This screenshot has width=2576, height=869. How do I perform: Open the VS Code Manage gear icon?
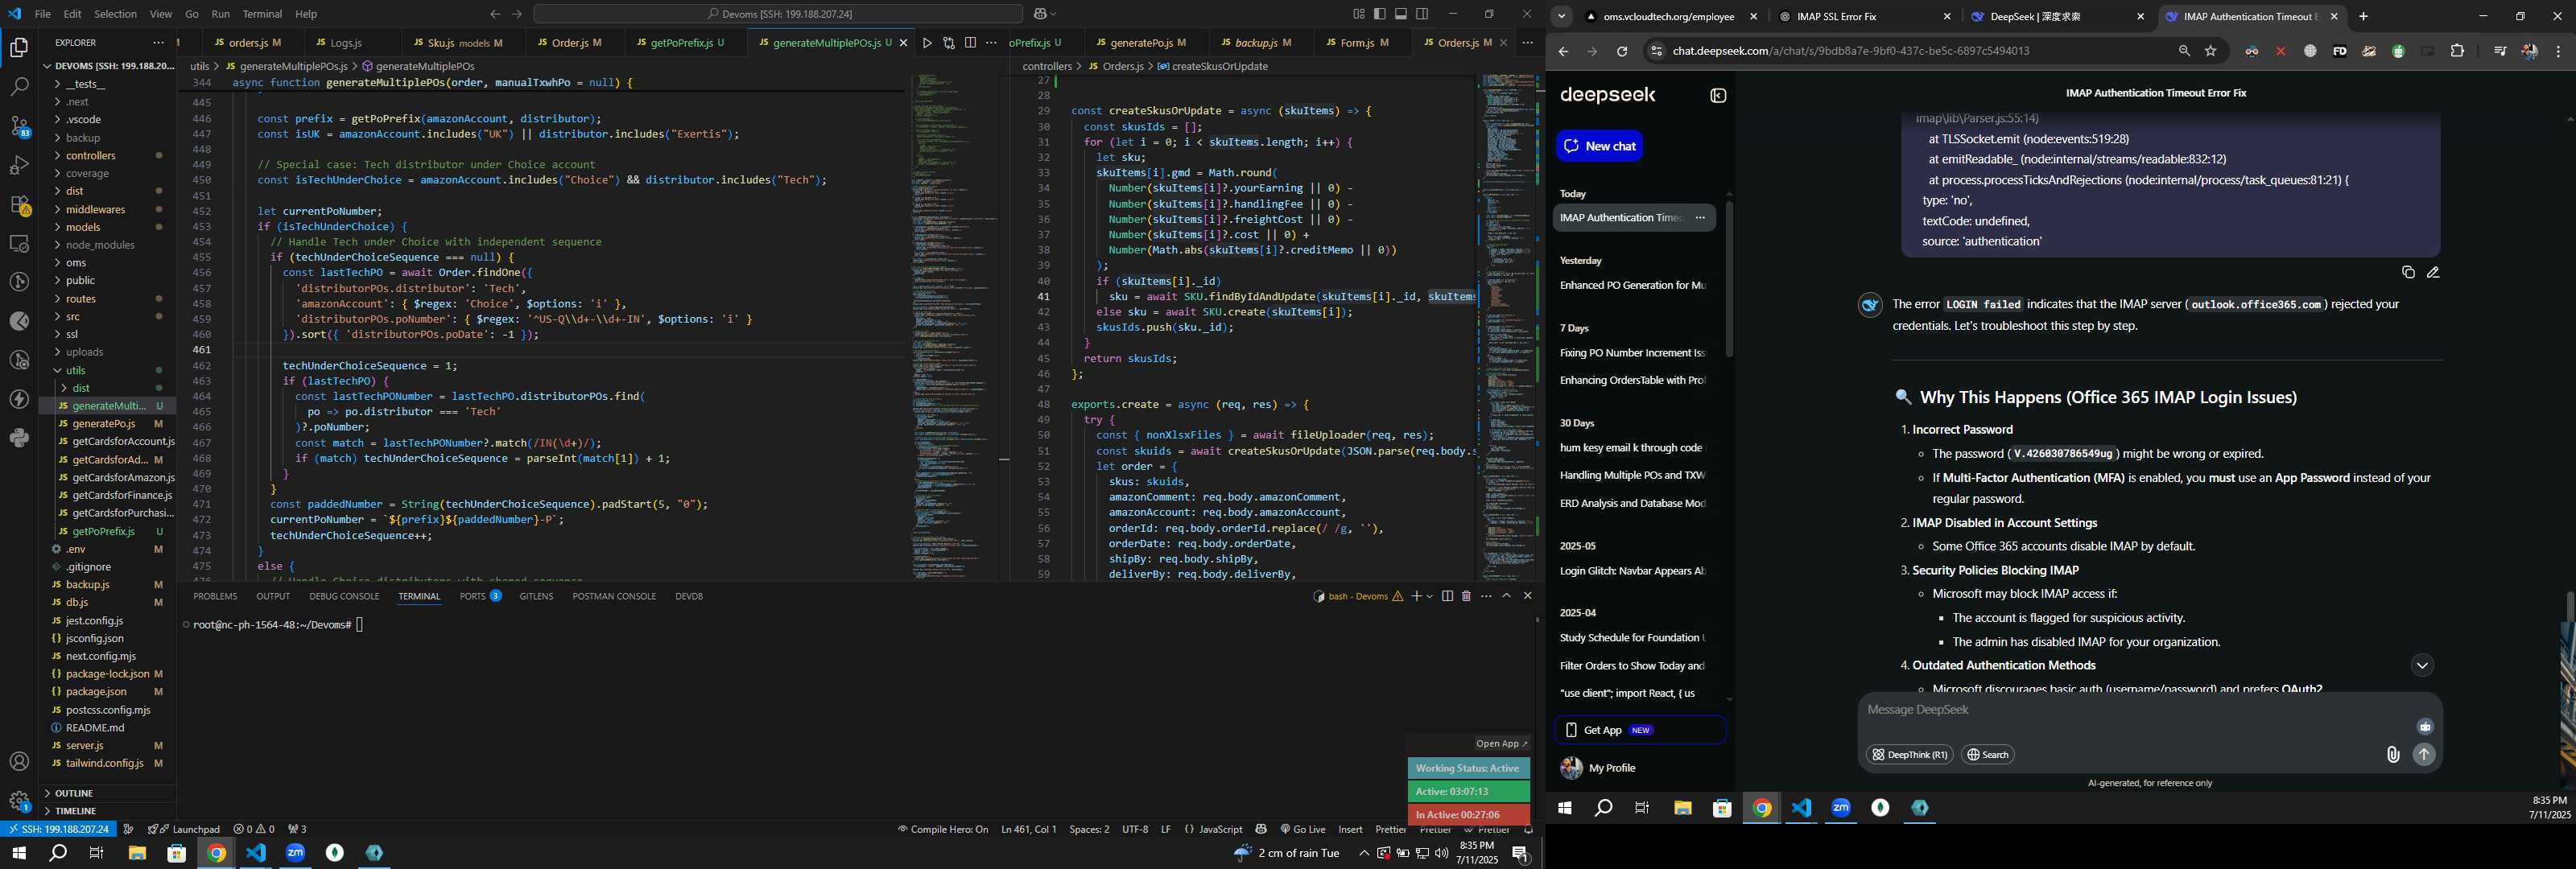[19, 801]
